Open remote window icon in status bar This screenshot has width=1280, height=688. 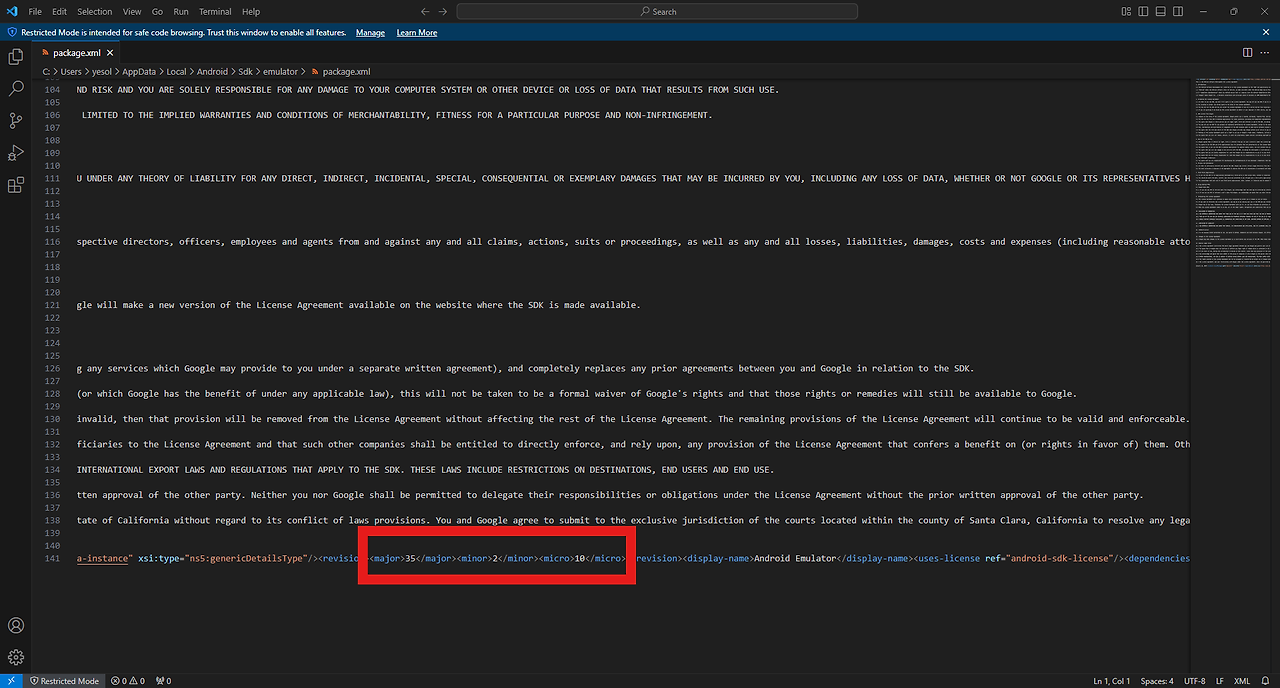(x=11, y=680)
